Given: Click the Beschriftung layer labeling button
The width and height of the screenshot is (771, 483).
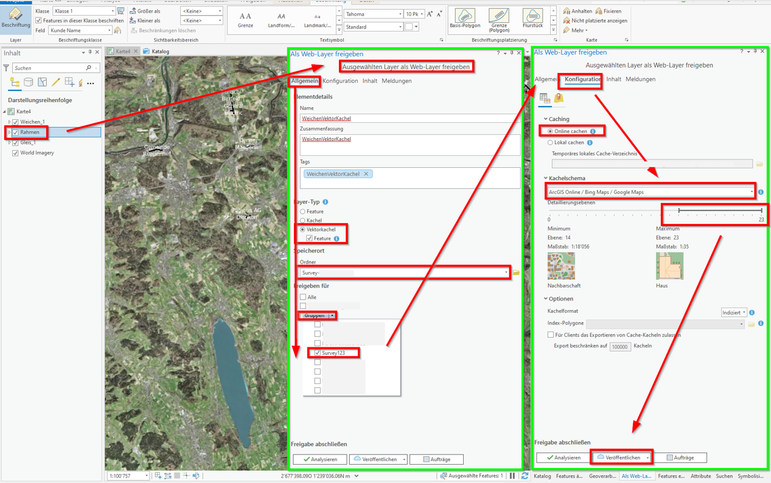Looking at the screenshot, I should click(16, 18).
